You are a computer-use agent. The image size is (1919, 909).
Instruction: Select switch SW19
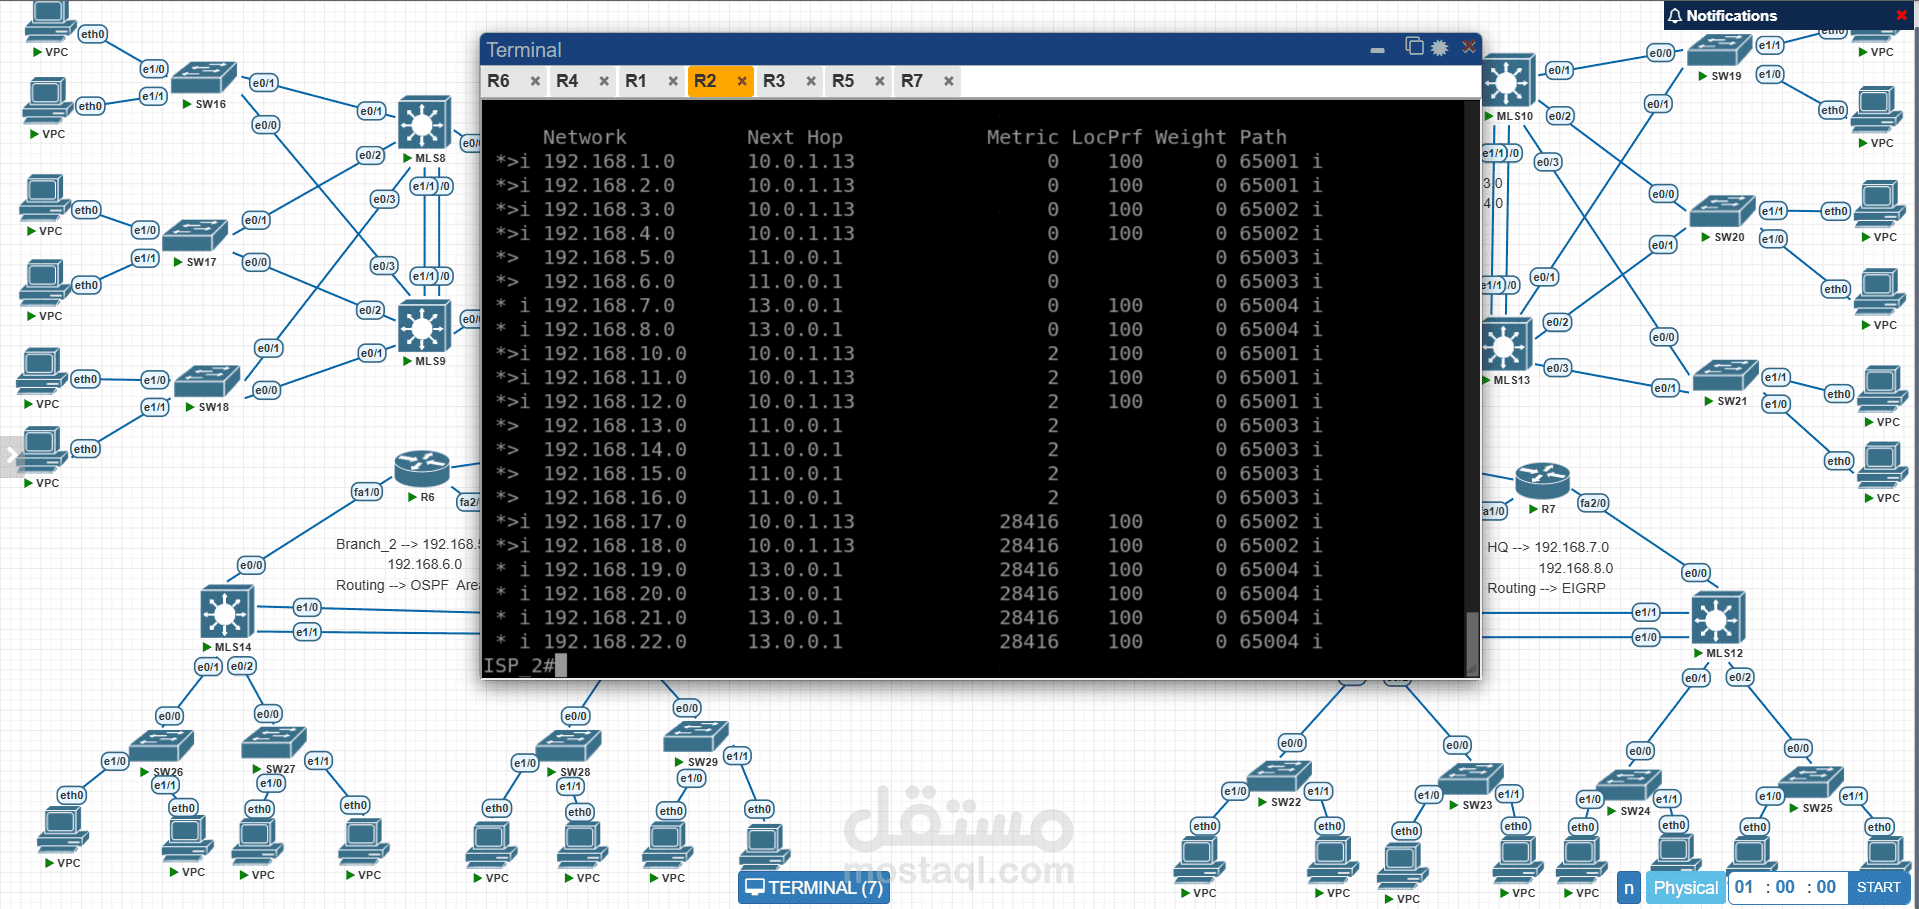(x=1719, y=51)
